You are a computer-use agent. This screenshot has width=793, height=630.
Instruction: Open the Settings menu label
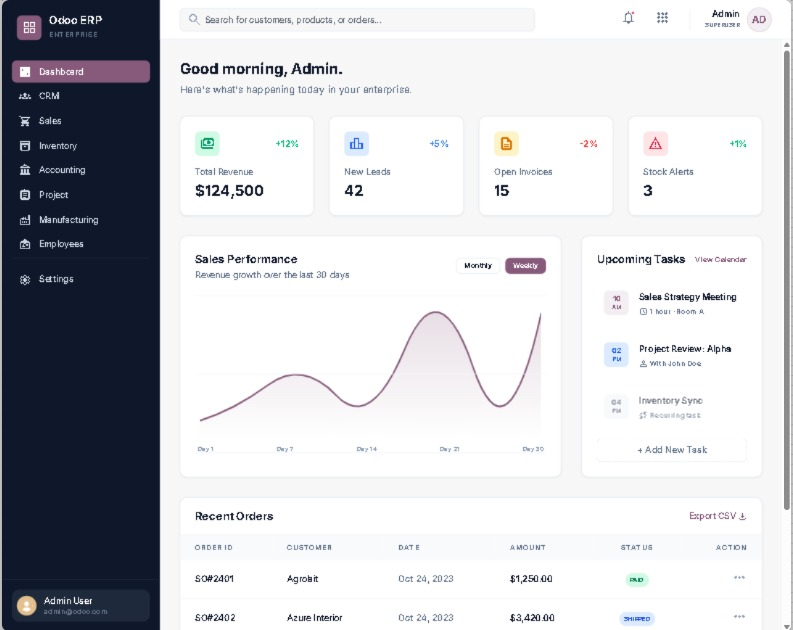coord(56,279)
